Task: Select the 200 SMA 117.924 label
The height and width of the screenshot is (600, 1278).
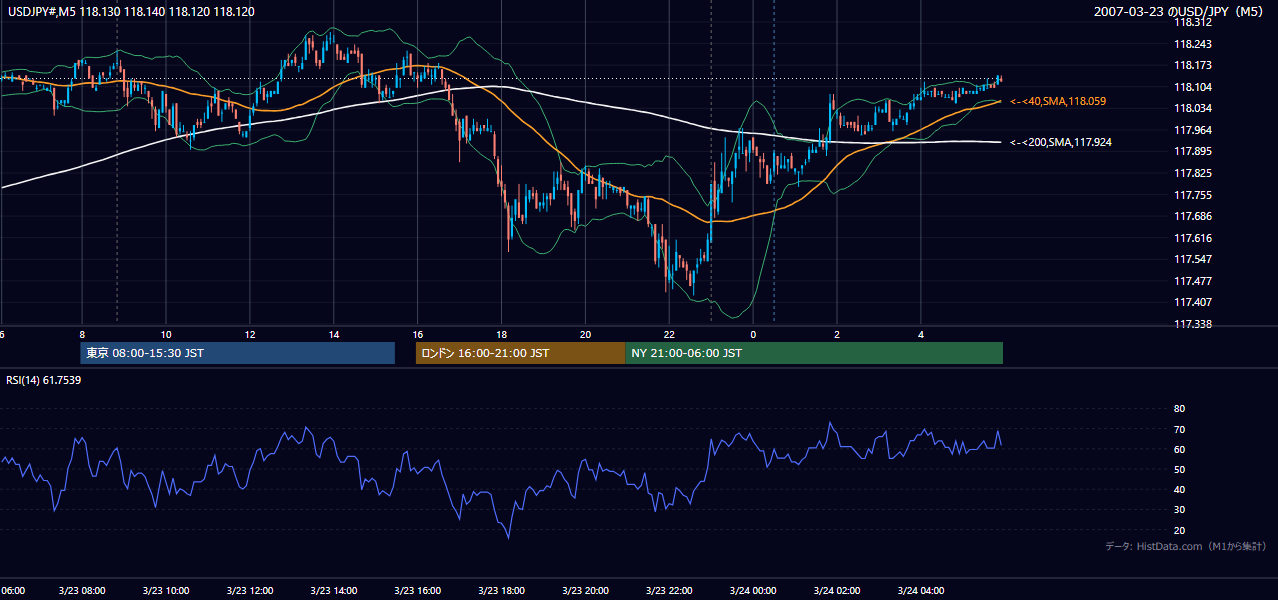Action: (1061, 143)
